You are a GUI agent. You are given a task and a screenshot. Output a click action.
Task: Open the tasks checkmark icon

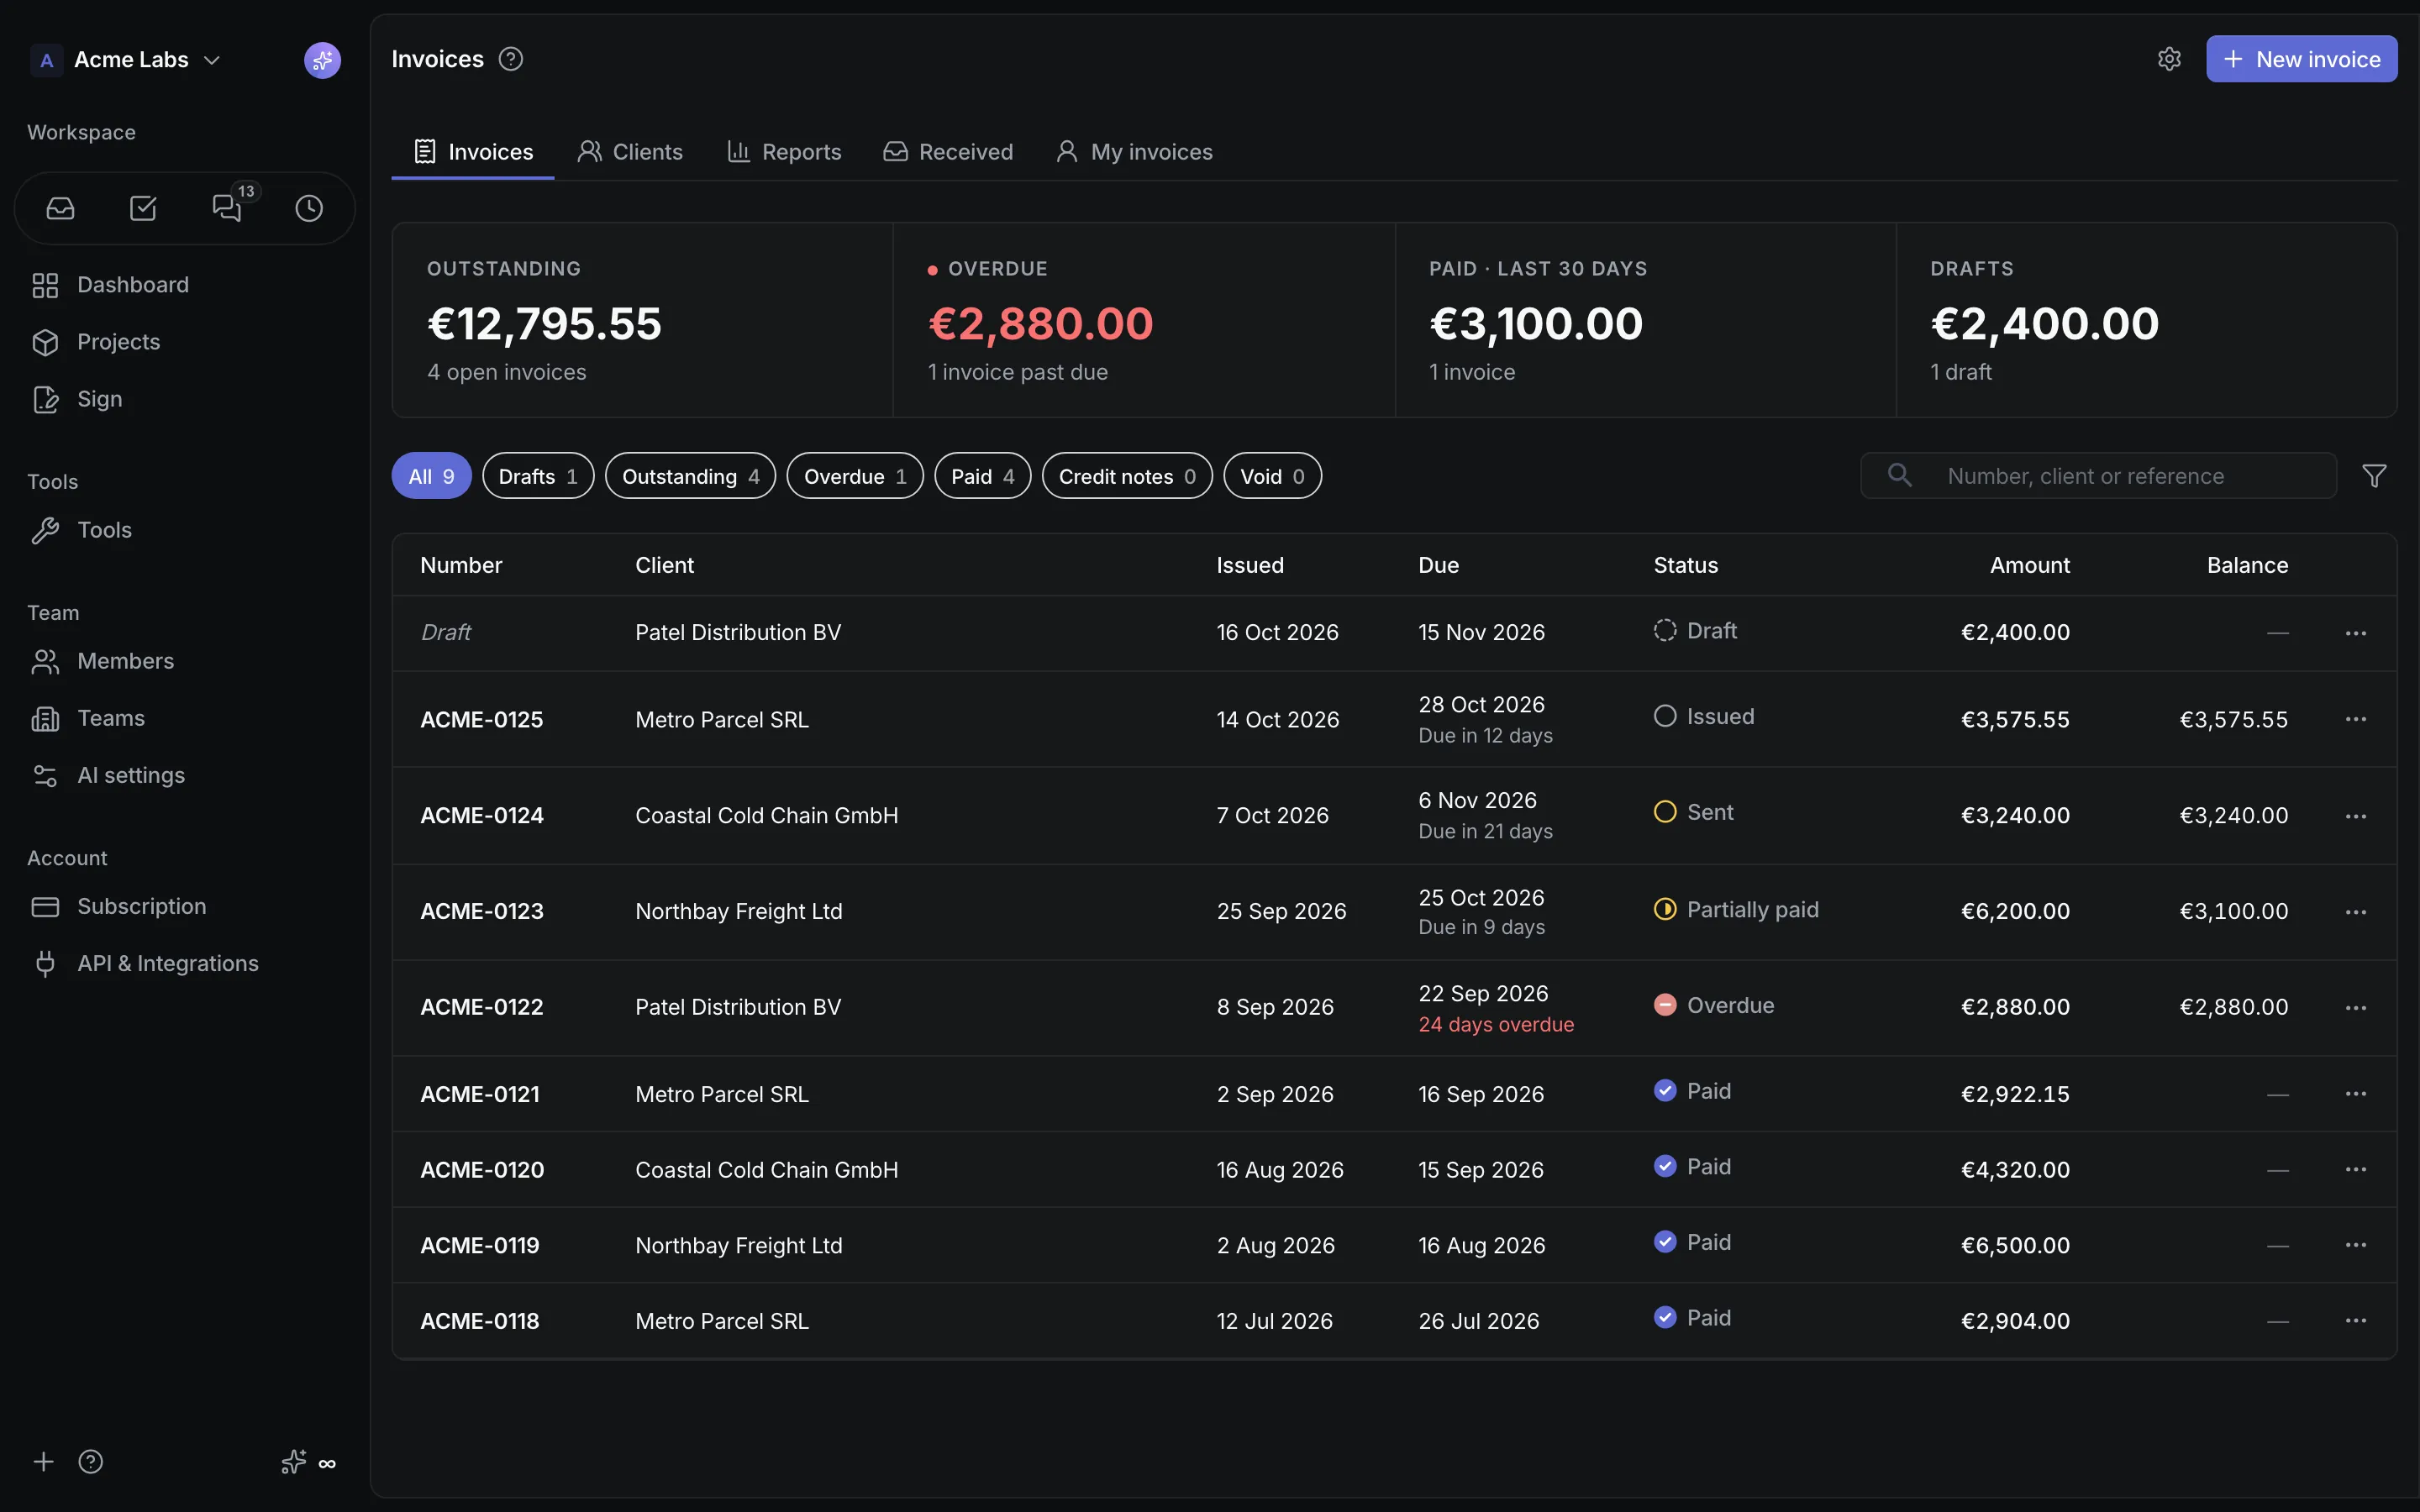[143, 208]
